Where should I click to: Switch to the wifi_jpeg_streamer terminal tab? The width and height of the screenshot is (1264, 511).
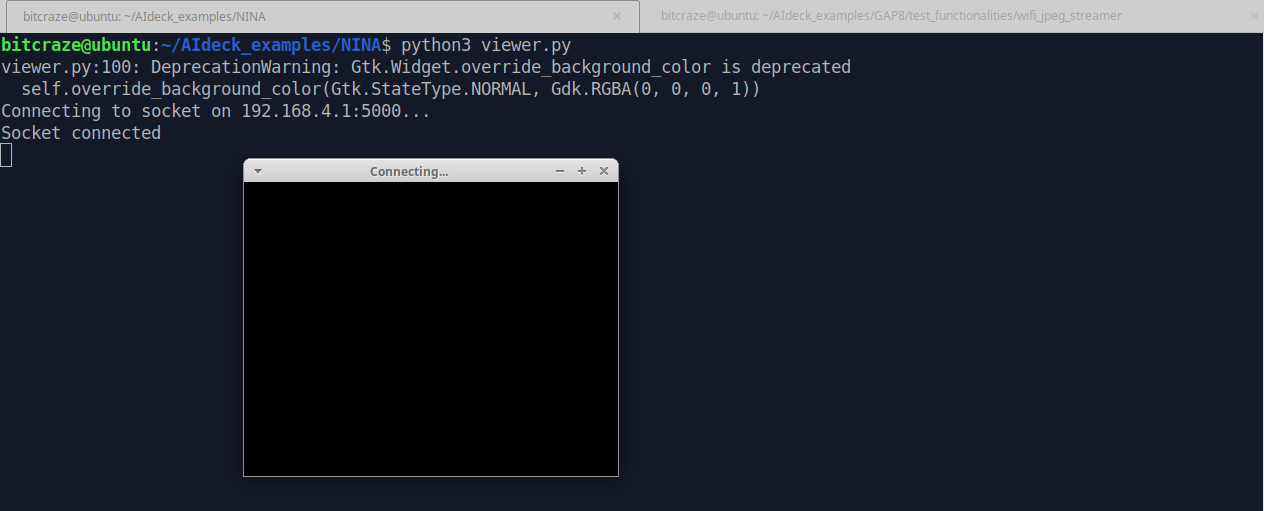click(x=890, y=16)
